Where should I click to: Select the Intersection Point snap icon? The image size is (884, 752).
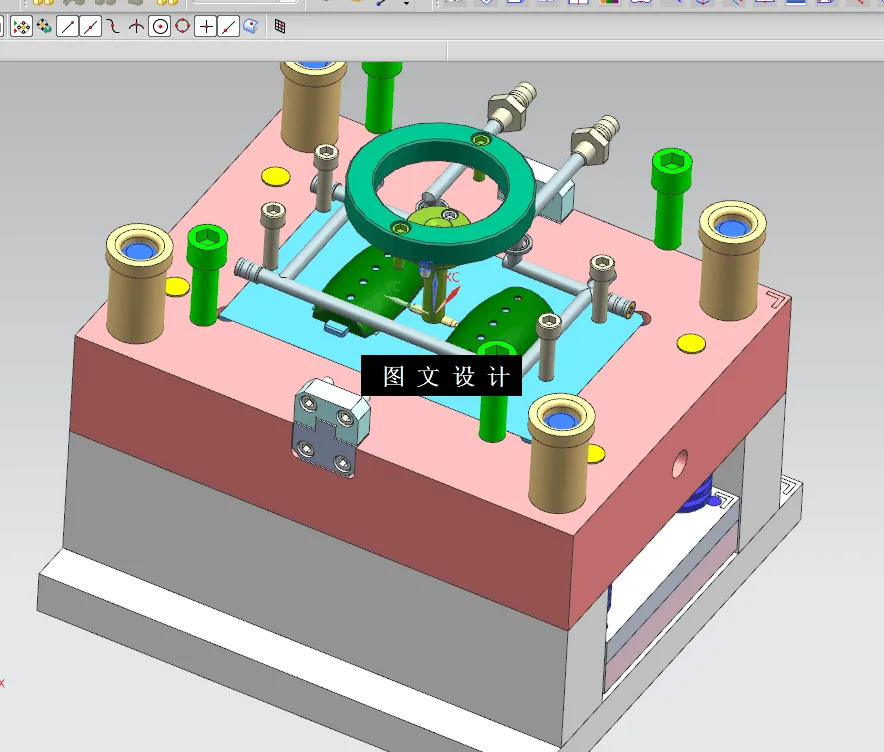coord(134,27)
